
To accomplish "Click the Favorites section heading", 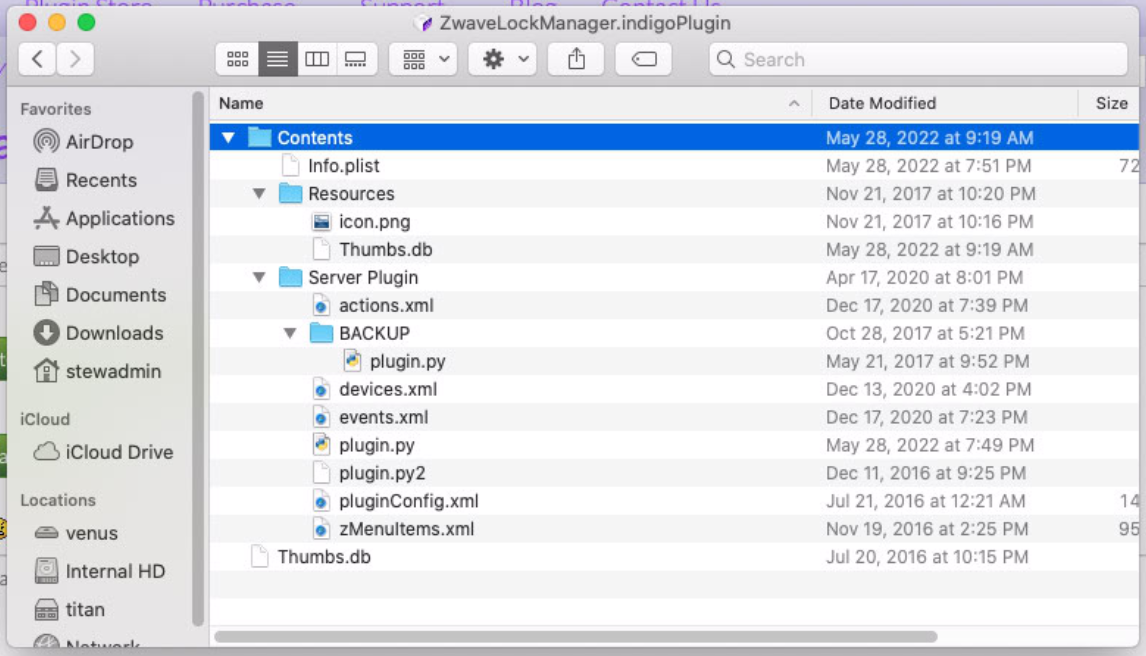I will 56,109.
